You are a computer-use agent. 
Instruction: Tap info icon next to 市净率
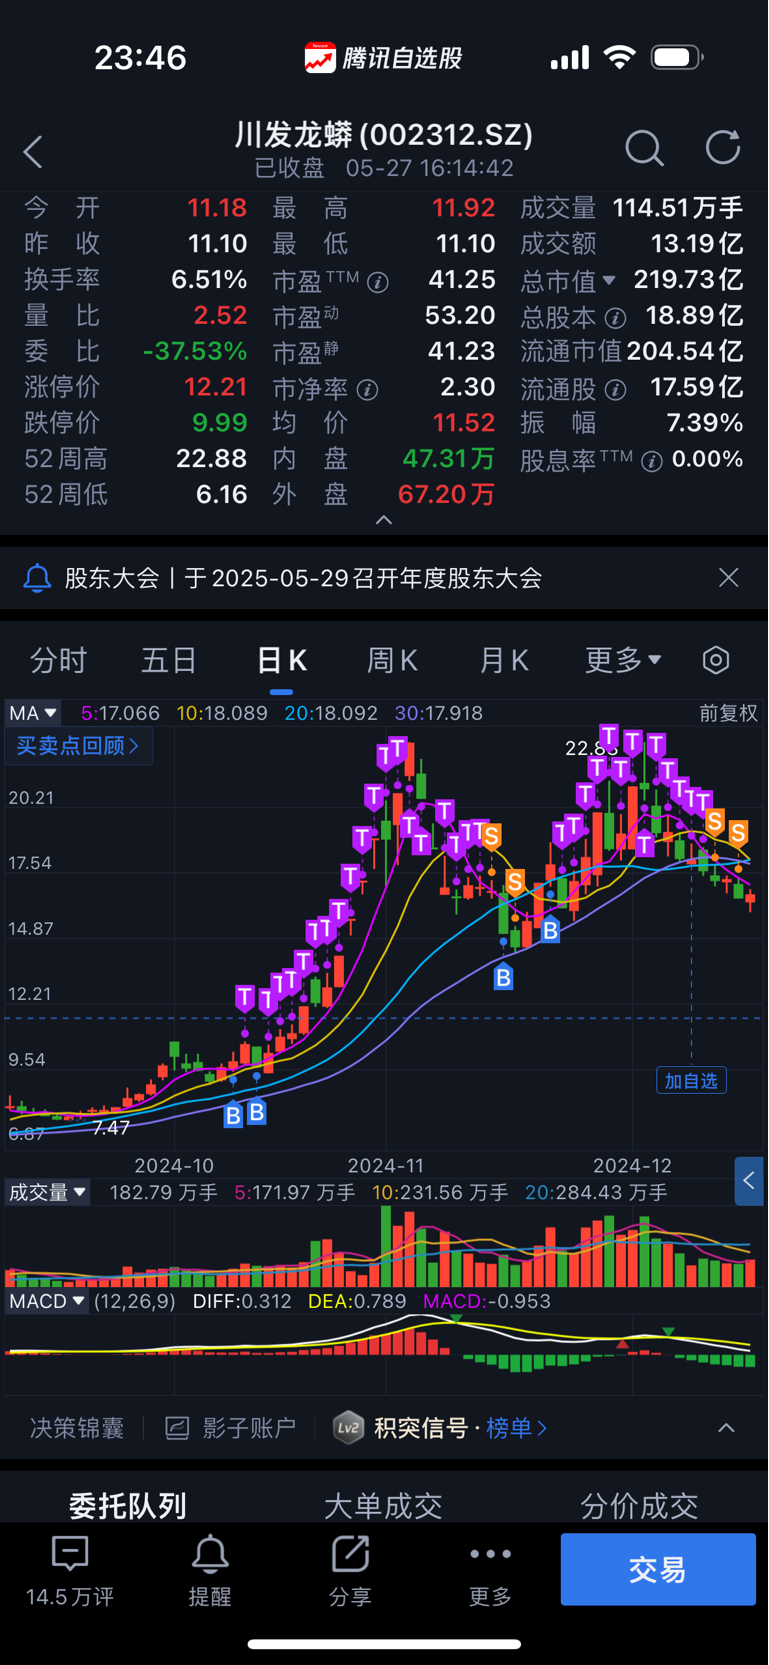[x=367, y=389]
